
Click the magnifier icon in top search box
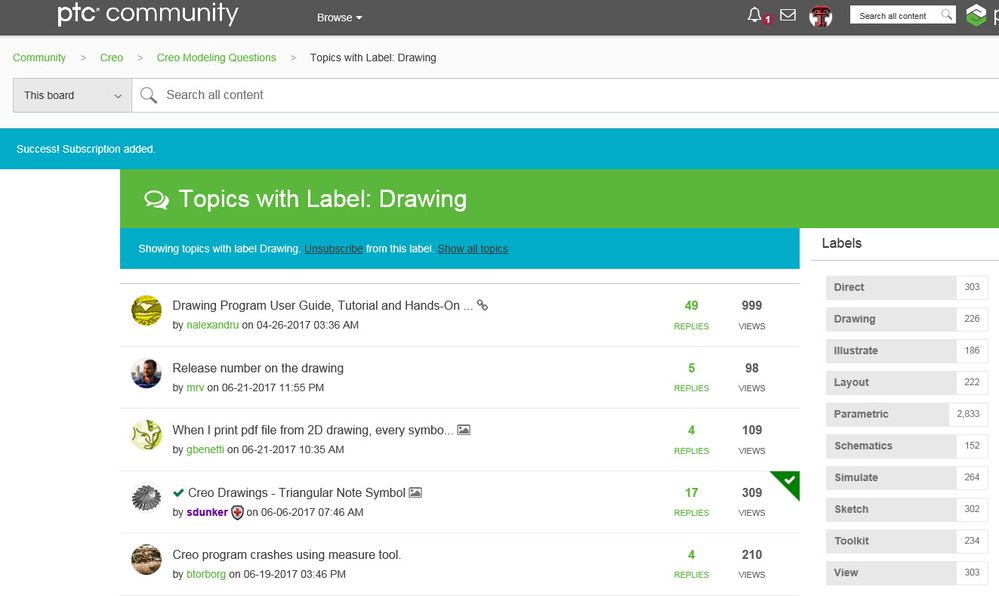pos(947,15)
